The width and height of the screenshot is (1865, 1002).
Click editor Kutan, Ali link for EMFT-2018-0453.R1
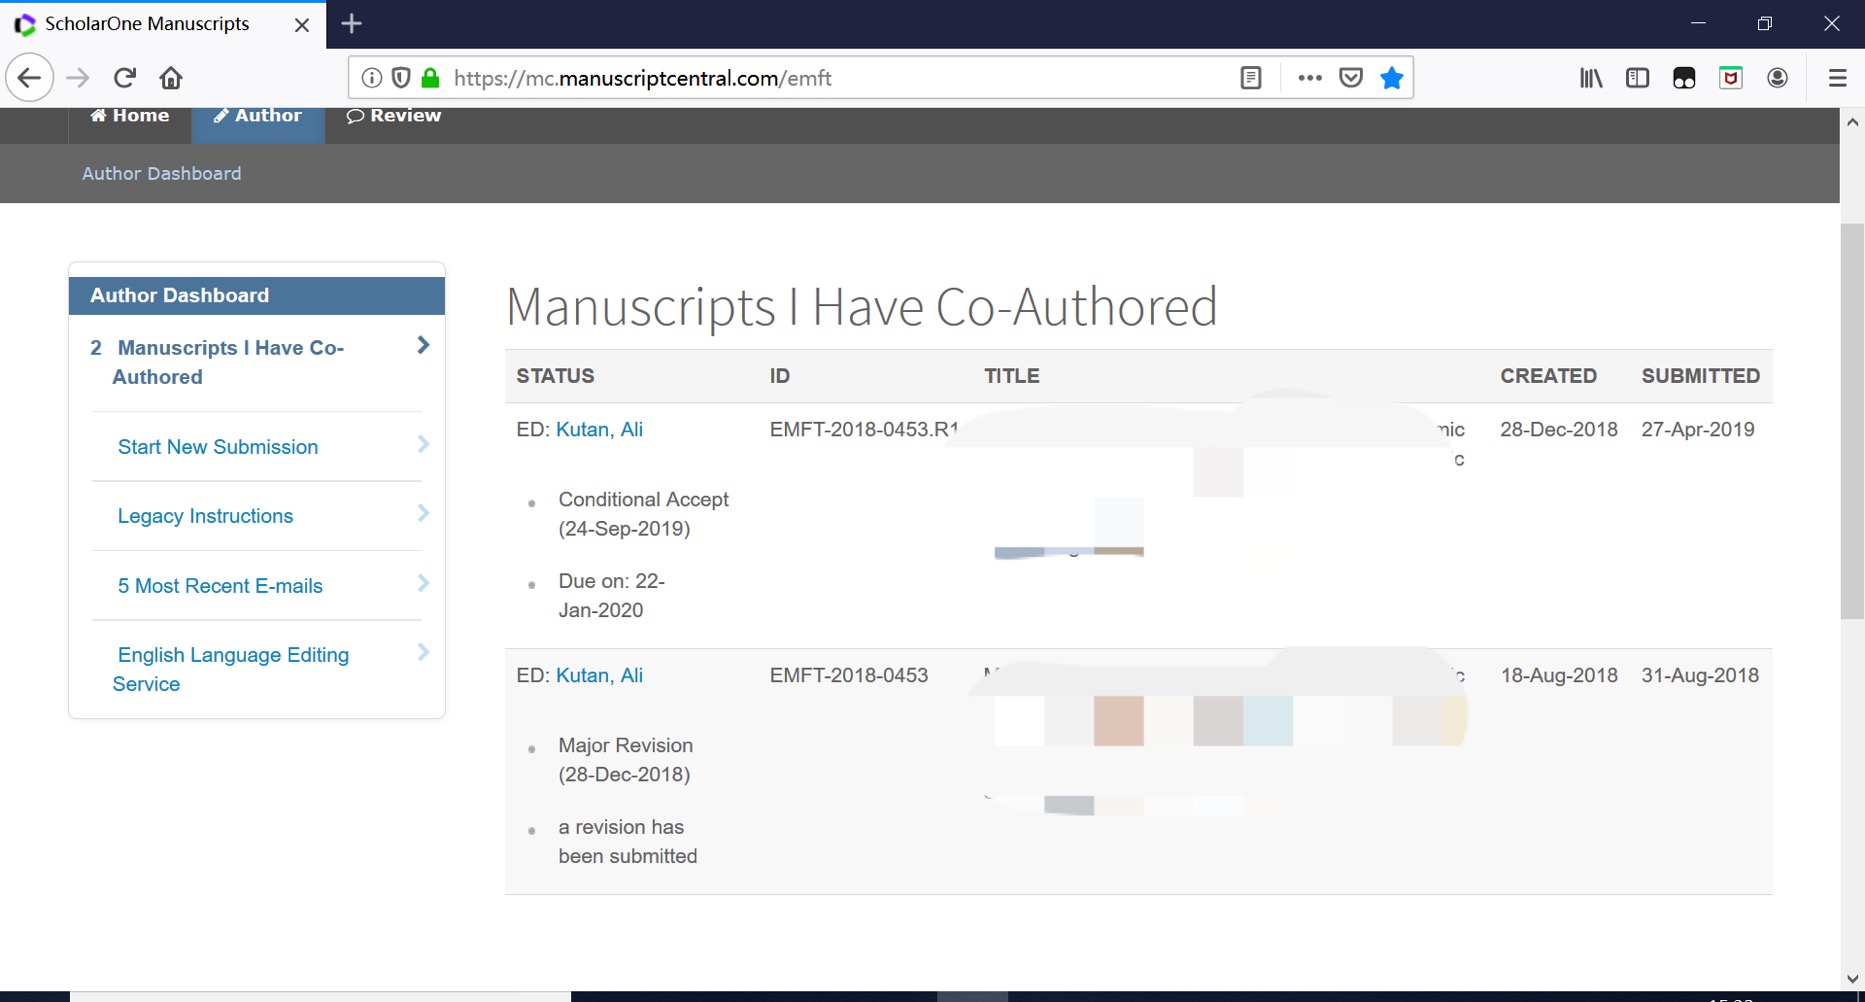[x=599, y=430]
